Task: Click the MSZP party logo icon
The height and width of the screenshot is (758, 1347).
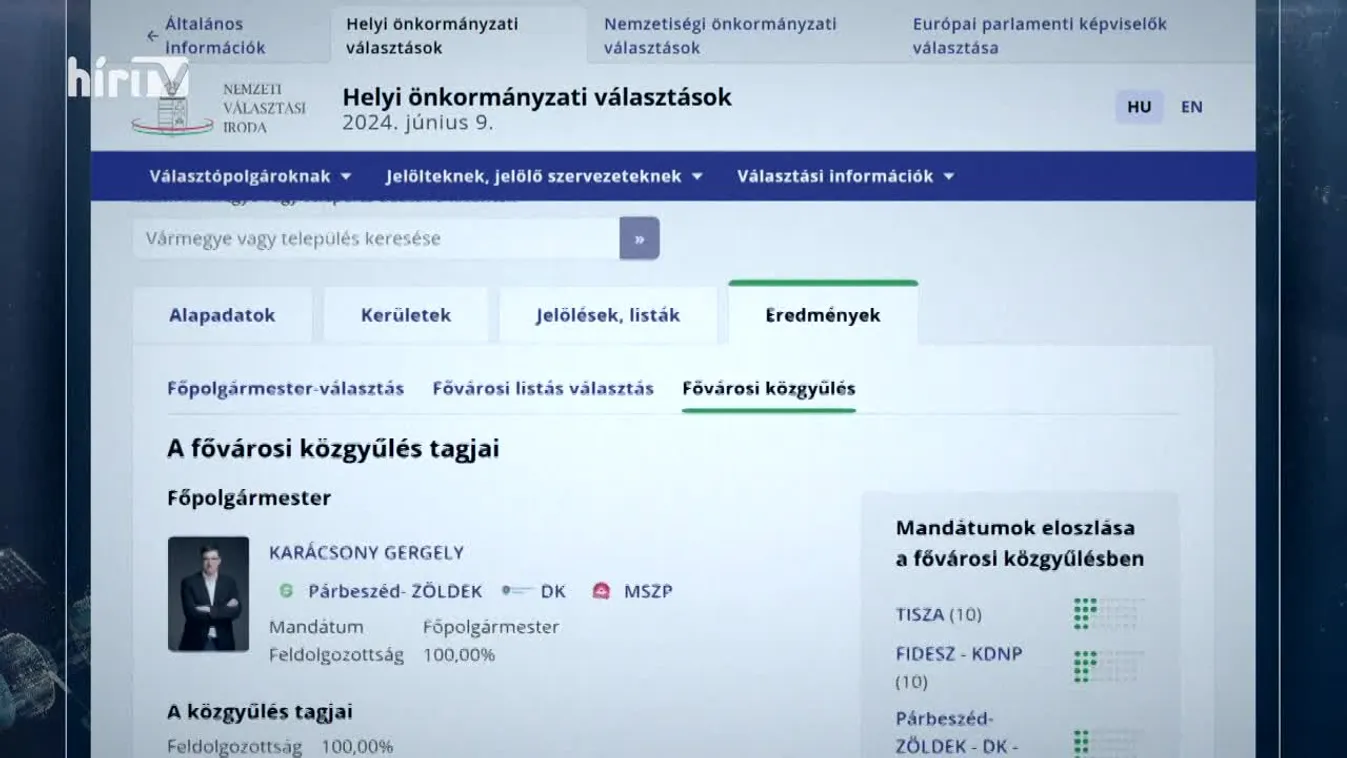Action: click(601, 591)
